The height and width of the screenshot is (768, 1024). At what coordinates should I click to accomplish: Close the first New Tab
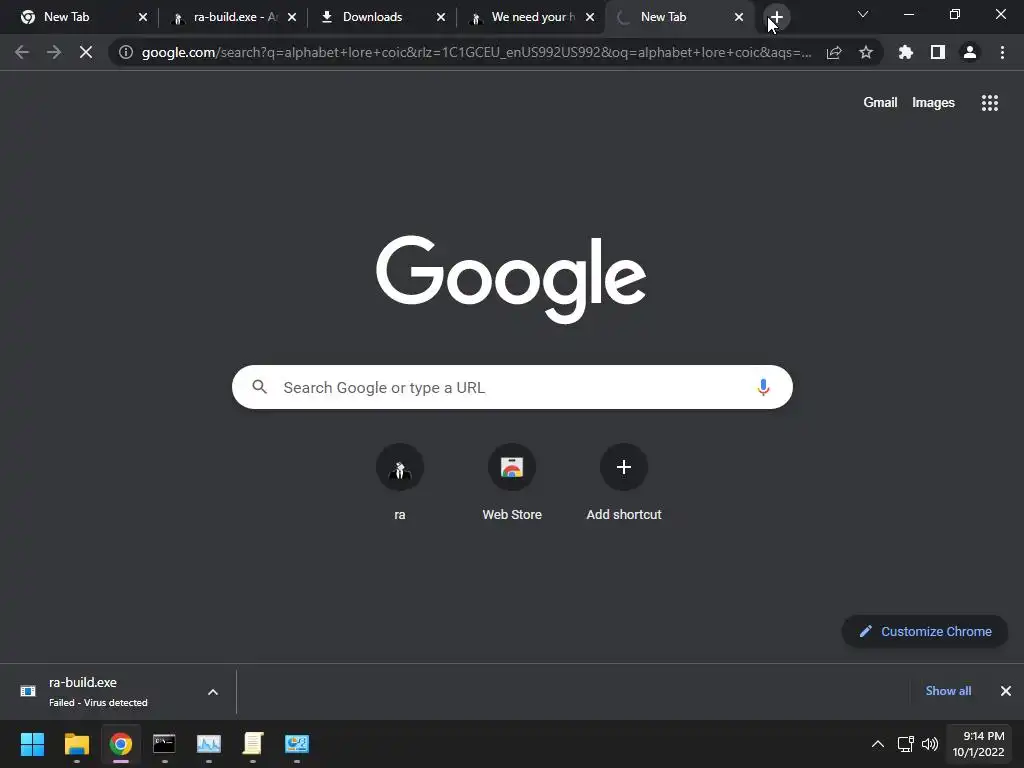pyautogui.click(x=143, y=17)
